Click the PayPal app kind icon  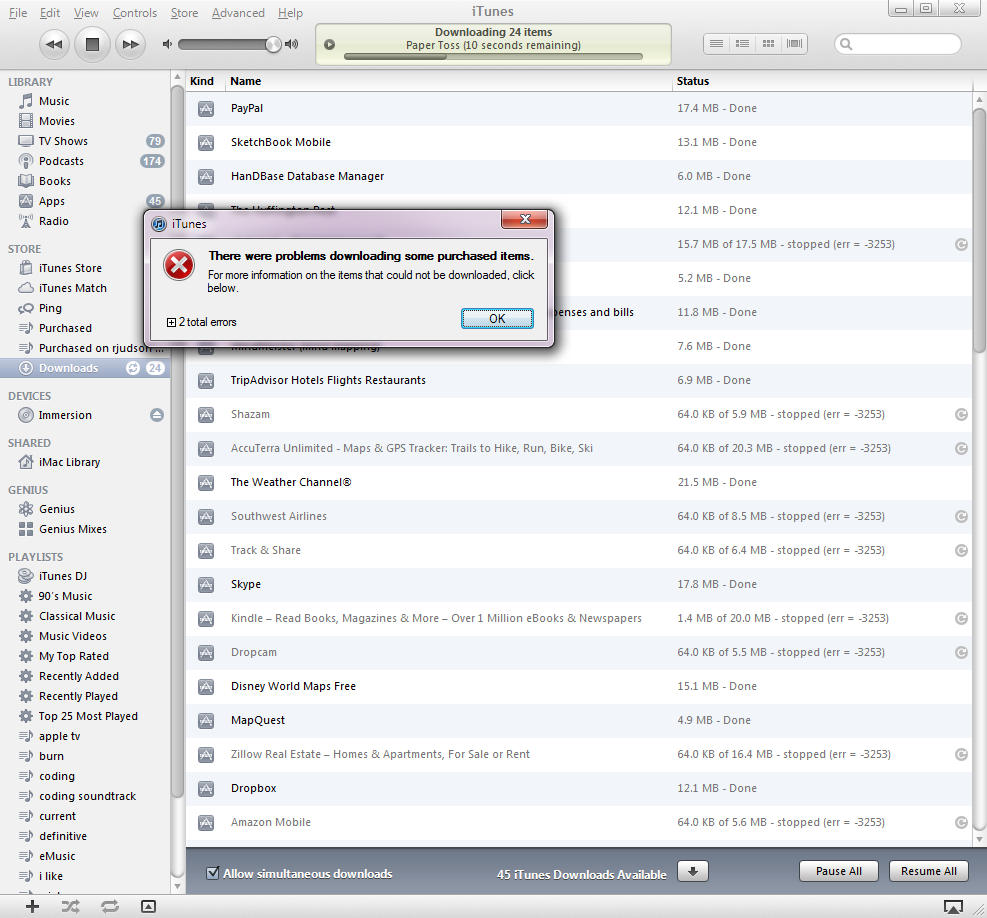206,109
